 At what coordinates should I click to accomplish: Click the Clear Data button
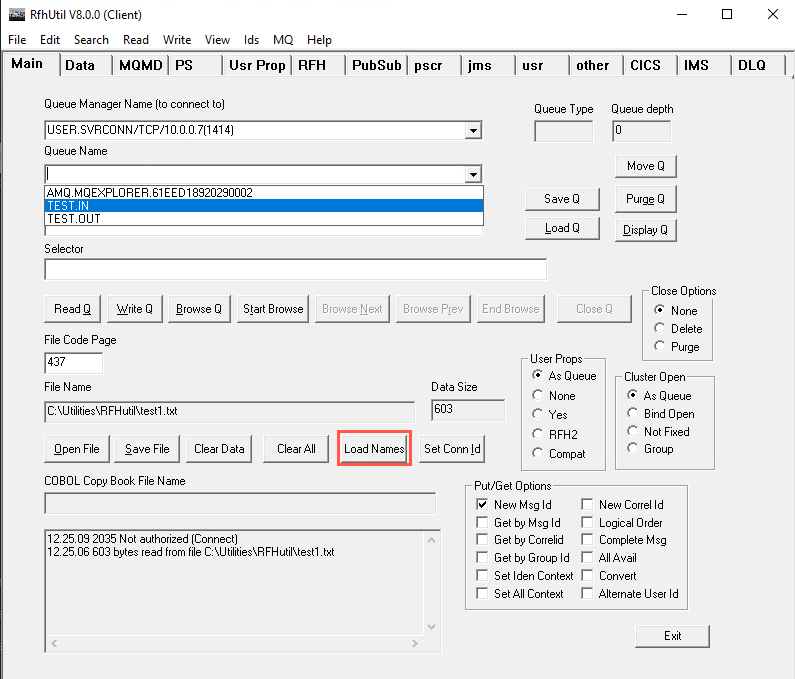(x=219, y=449)
